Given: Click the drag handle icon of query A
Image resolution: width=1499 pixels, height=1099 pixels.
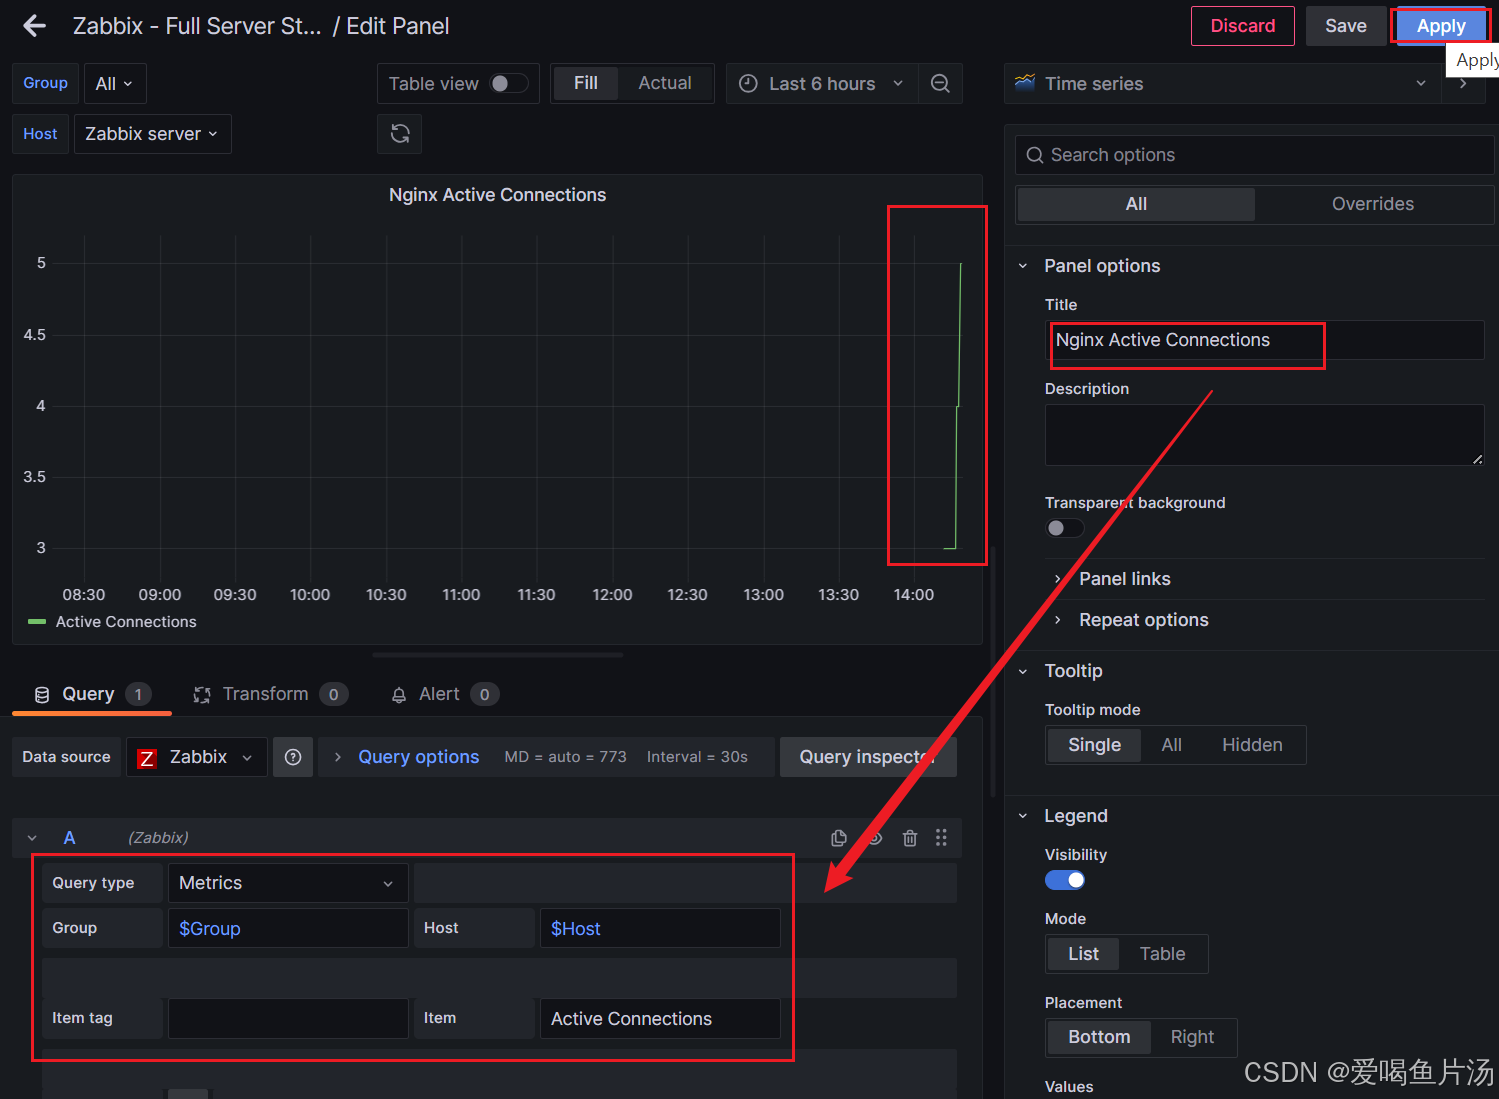Looking at the screenshot, I should coord(941,838).
